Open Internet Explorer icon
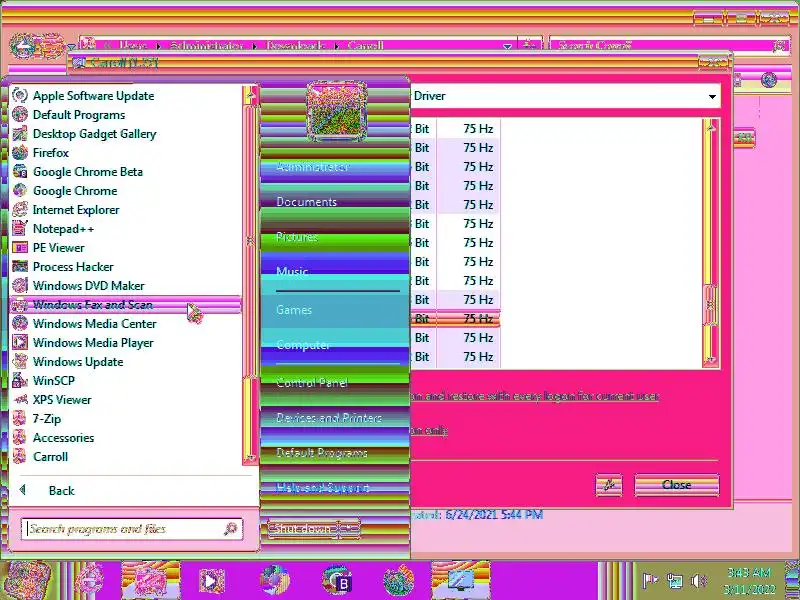Image resolution: width=800 pixels, height=600 pixels. [20, 210]
